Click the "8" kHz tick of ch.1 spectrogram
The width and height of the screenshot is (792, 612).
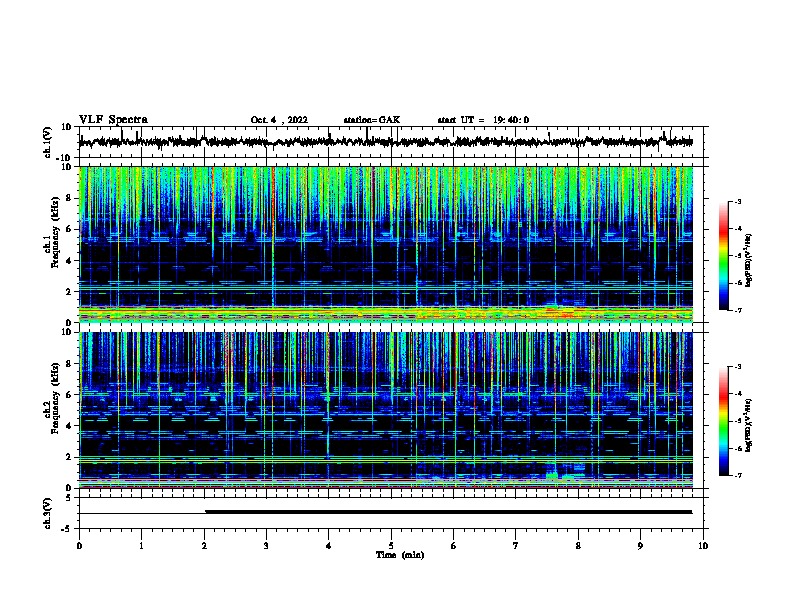point(70,198)
